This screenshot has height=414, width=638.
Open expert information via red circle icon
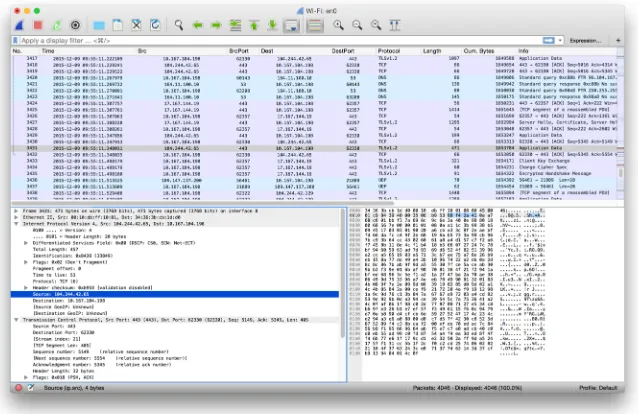[x=18, y=388]
